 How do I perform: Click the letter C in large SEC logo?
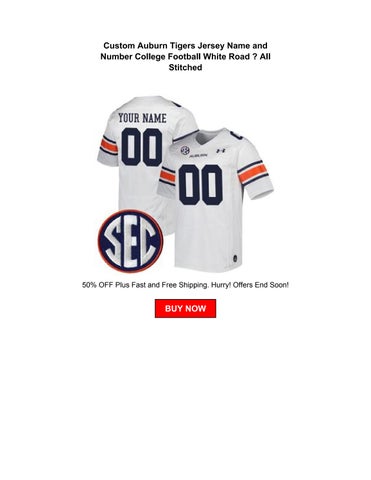click(148, 241)
